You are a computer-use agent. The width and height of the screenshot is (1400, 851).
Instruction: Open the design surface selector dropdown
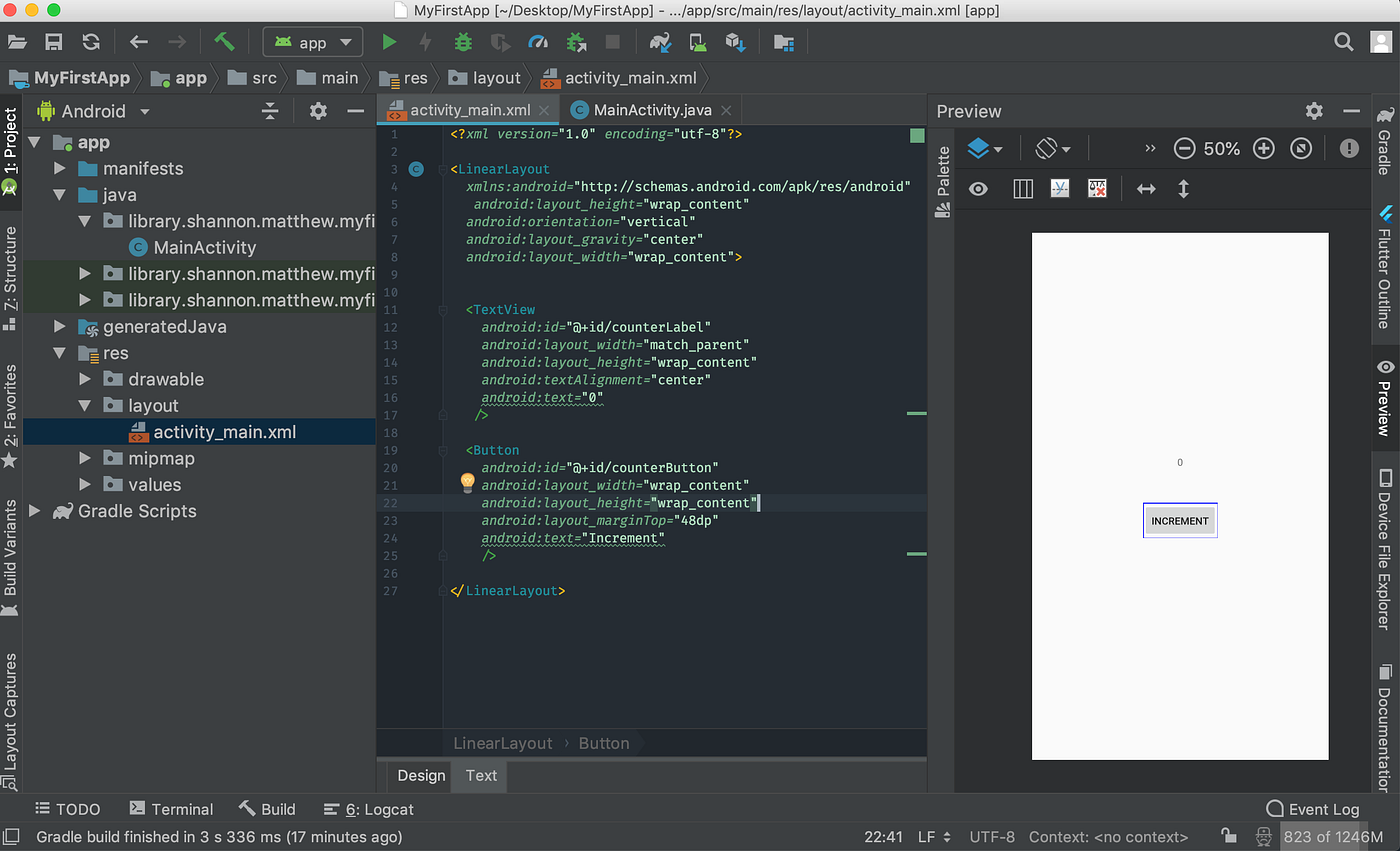tap(986, 148)
